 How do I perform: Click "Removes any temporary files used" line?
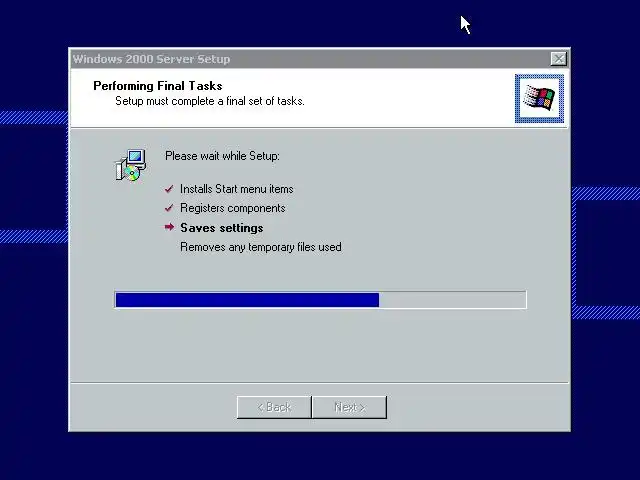(261, 247)
